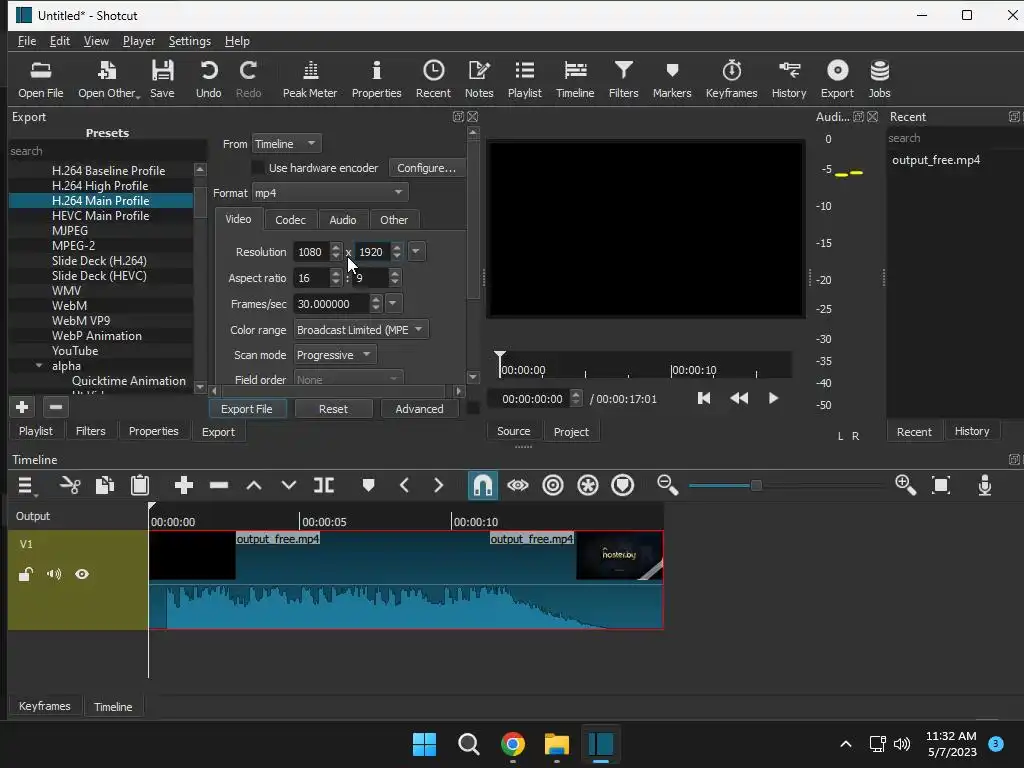Viewport: 1024px width, 768px height.
Task: Hide the V1 track with eye icon
Action: click(x=82, y=574)
